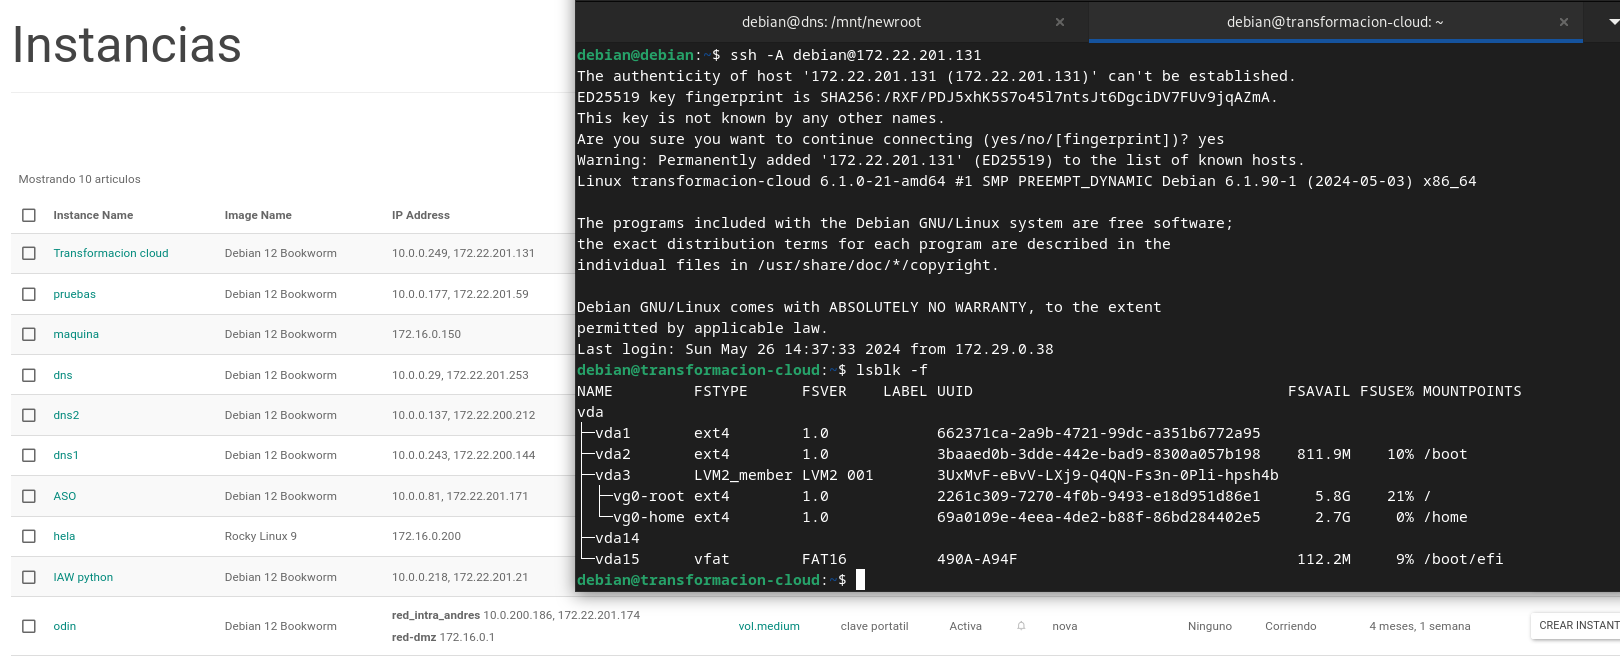Click IP cell '172.16.0.150'
Viewport: 1620px width, 668px height.
pyautogui.click(x=427, y=334)
